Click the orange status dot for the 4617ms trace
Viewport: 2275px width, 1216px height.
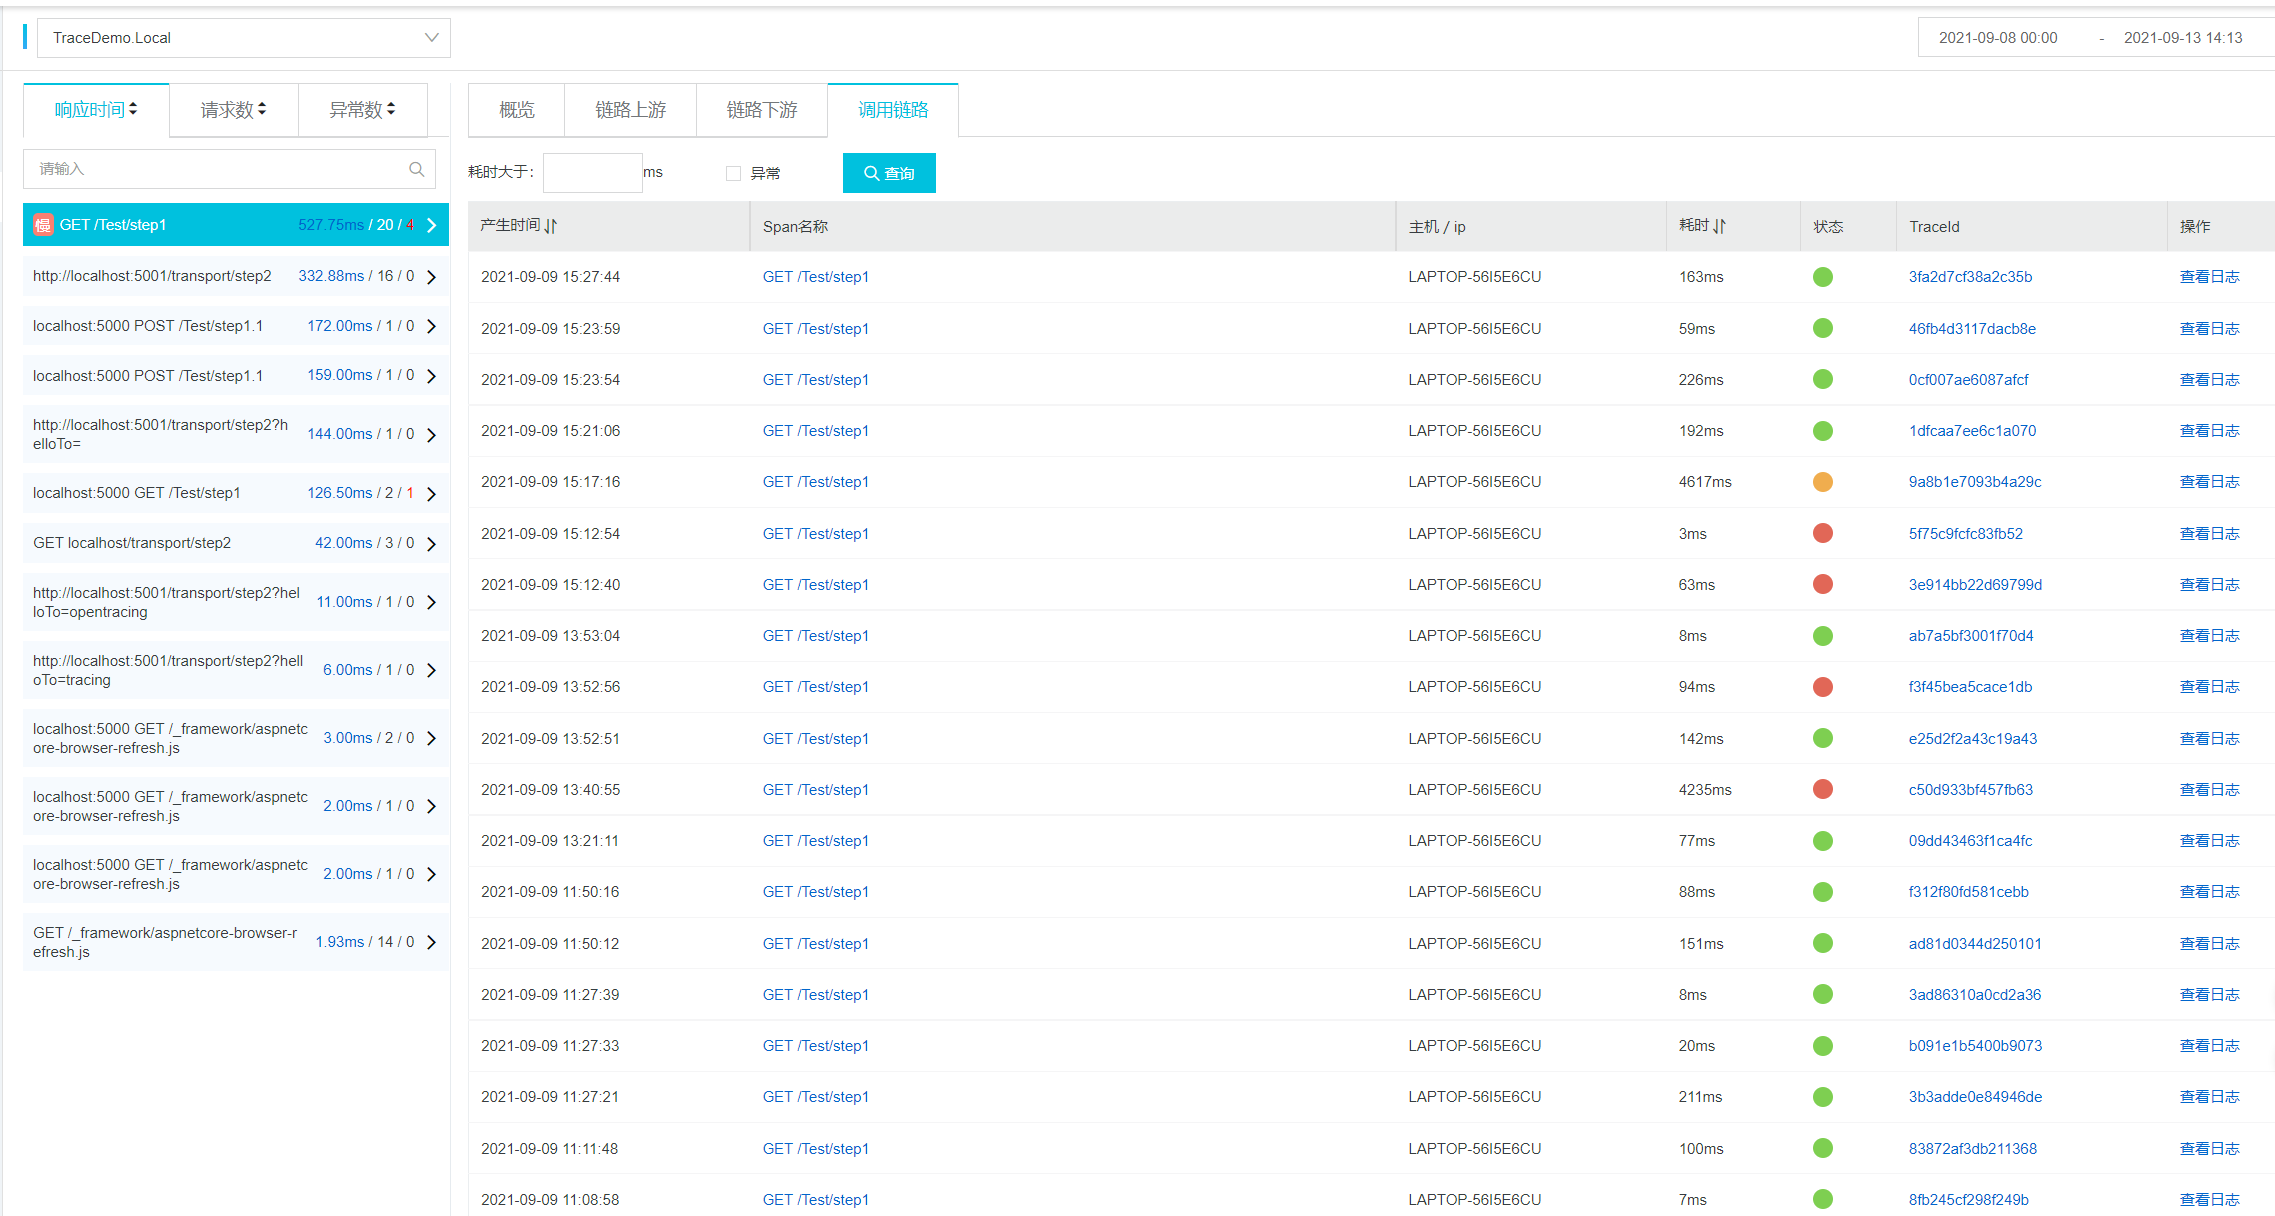(x=1822, y=482)
